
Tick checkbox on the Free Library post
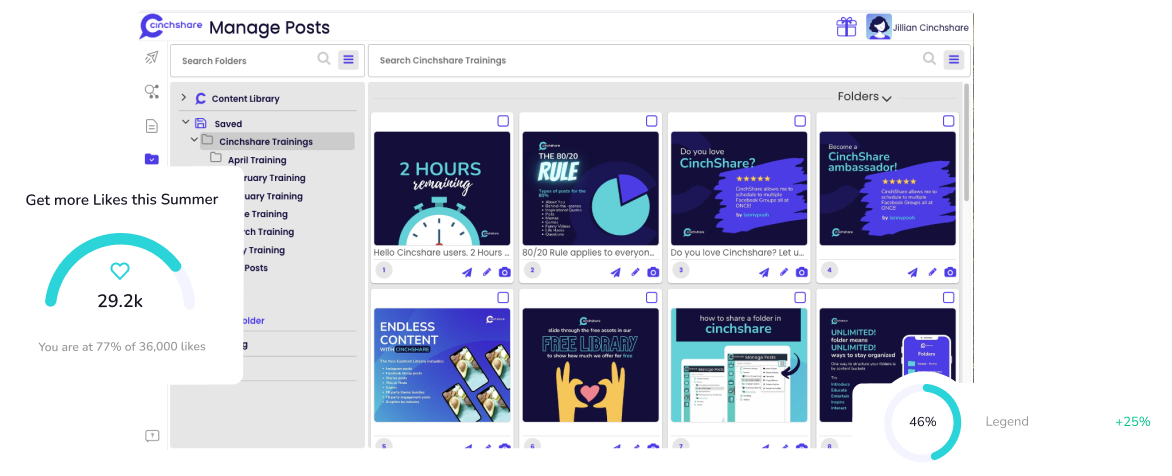click(x=652, y=297)
